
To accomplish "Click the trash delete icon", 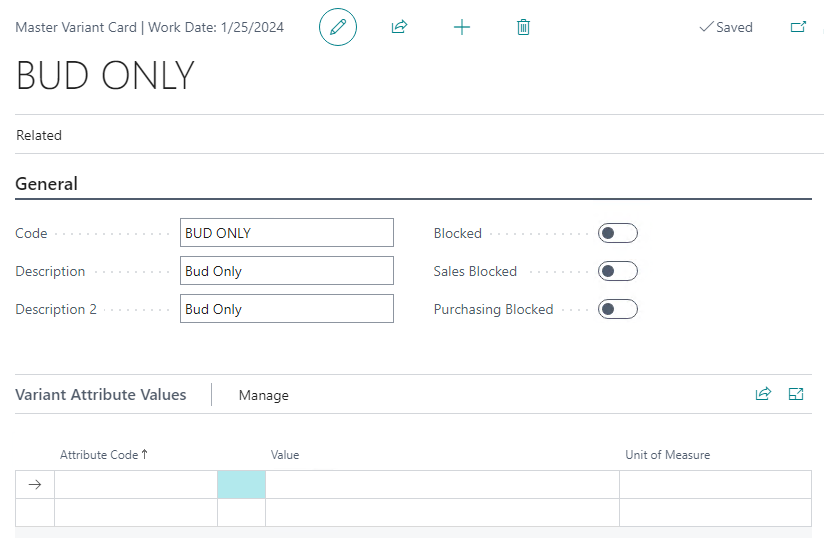I will [523, 27].
